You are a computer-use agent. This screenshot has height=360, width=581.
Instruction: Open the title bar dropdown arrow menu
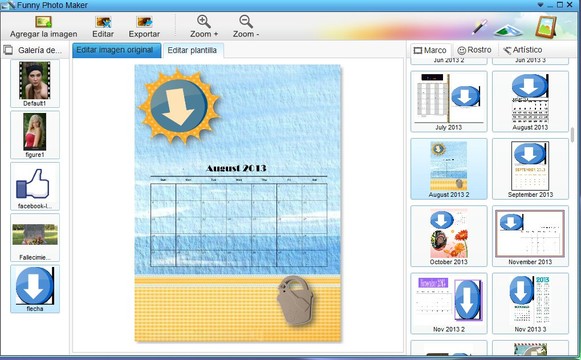click(540, 5)
